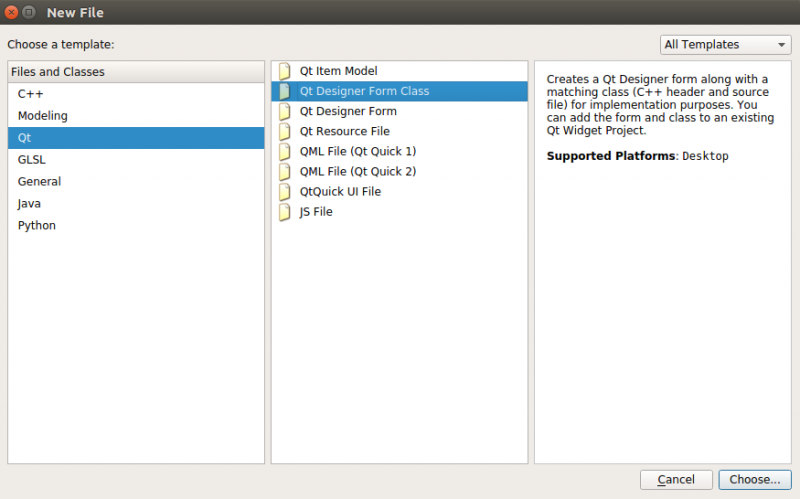
Task: Open the All Templates dropdown
Action: (x=725, y=45)
